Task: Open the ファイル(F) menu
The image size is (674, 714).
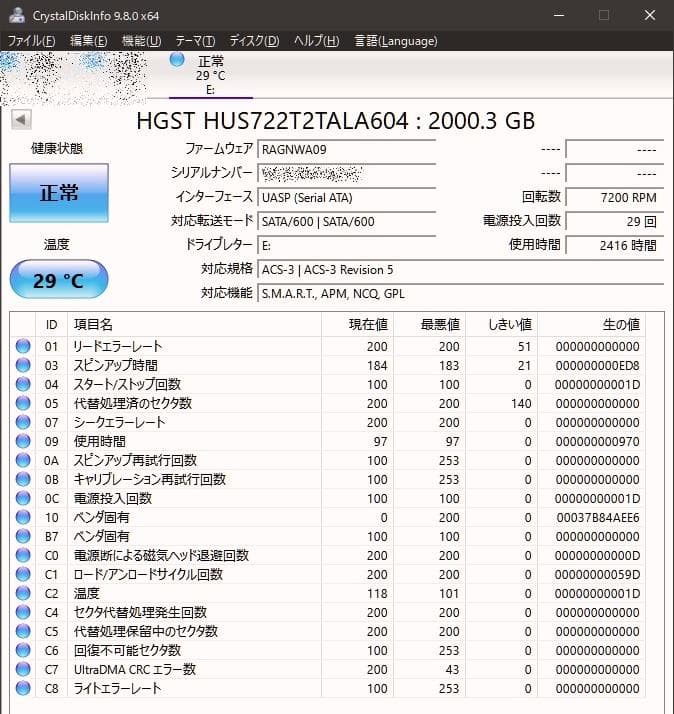Action: 31,41
